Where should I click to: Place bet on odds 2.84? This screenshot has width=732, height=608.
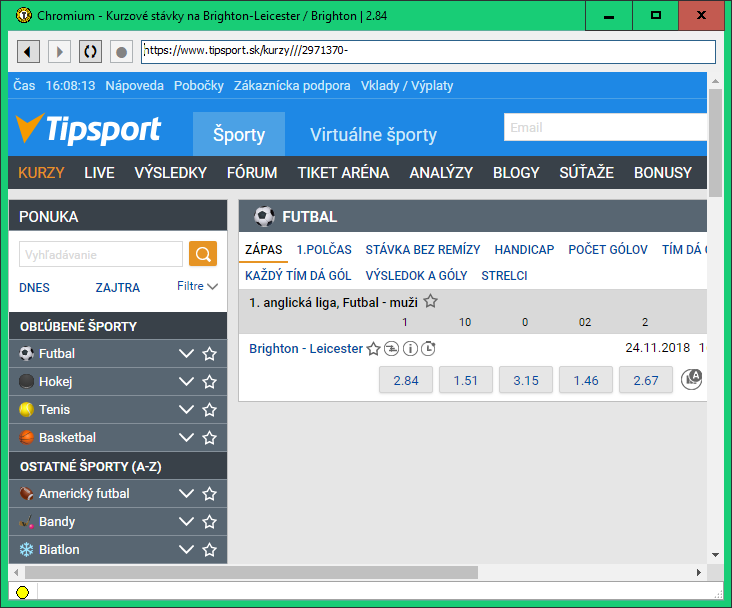(406, 380)
